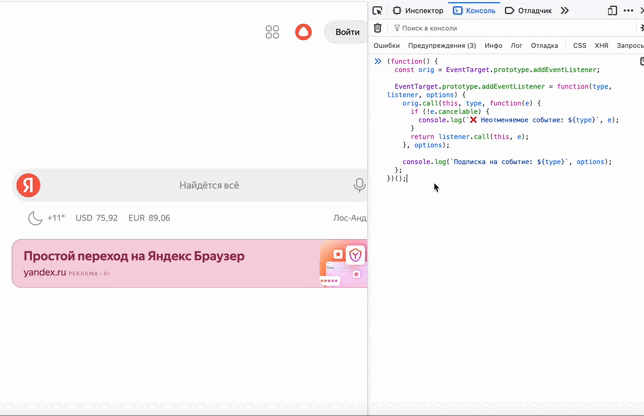Toggle the Ошибки filter

386,46
